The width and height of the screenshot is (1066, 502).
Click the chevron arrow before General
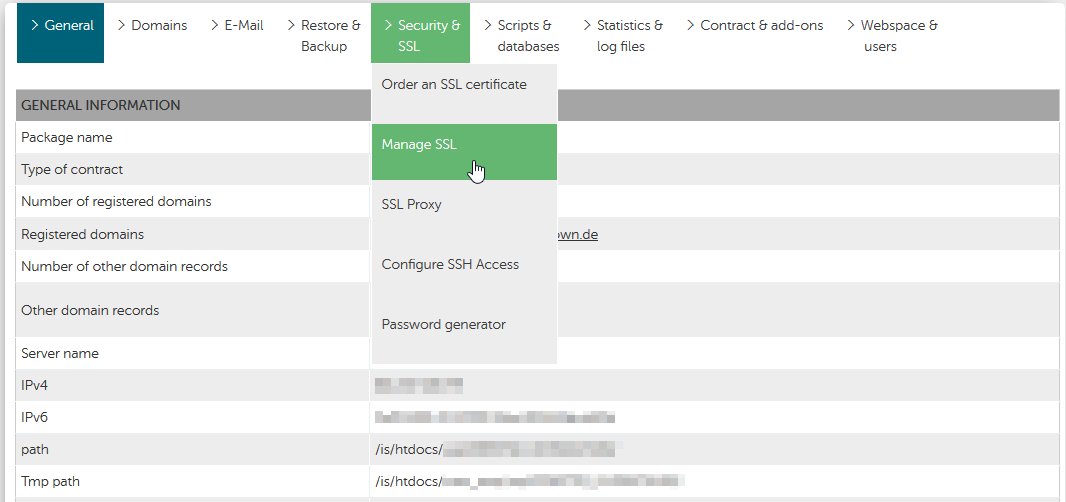click(x=35, y=26)
